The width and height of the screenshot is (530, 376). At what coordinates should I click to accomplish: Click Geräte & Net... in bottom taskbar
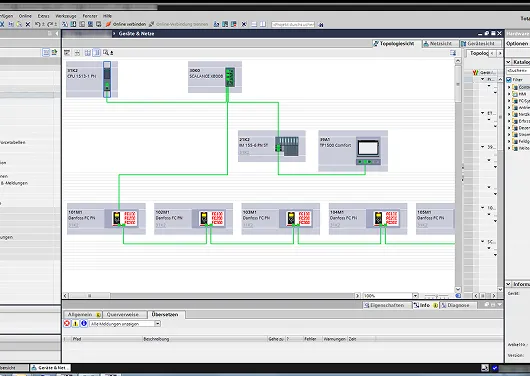tap(50, 368)
